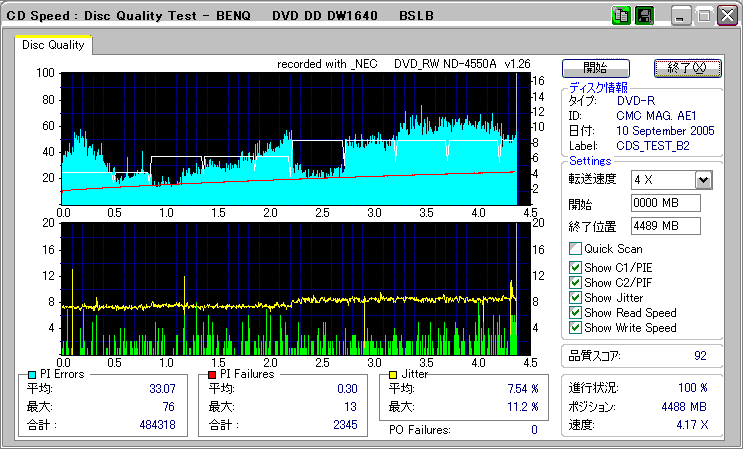Viewport: 743px width, 449px height.
Task: Toggle the Show C2/PIF checkbox
Action: pos(575,283)
